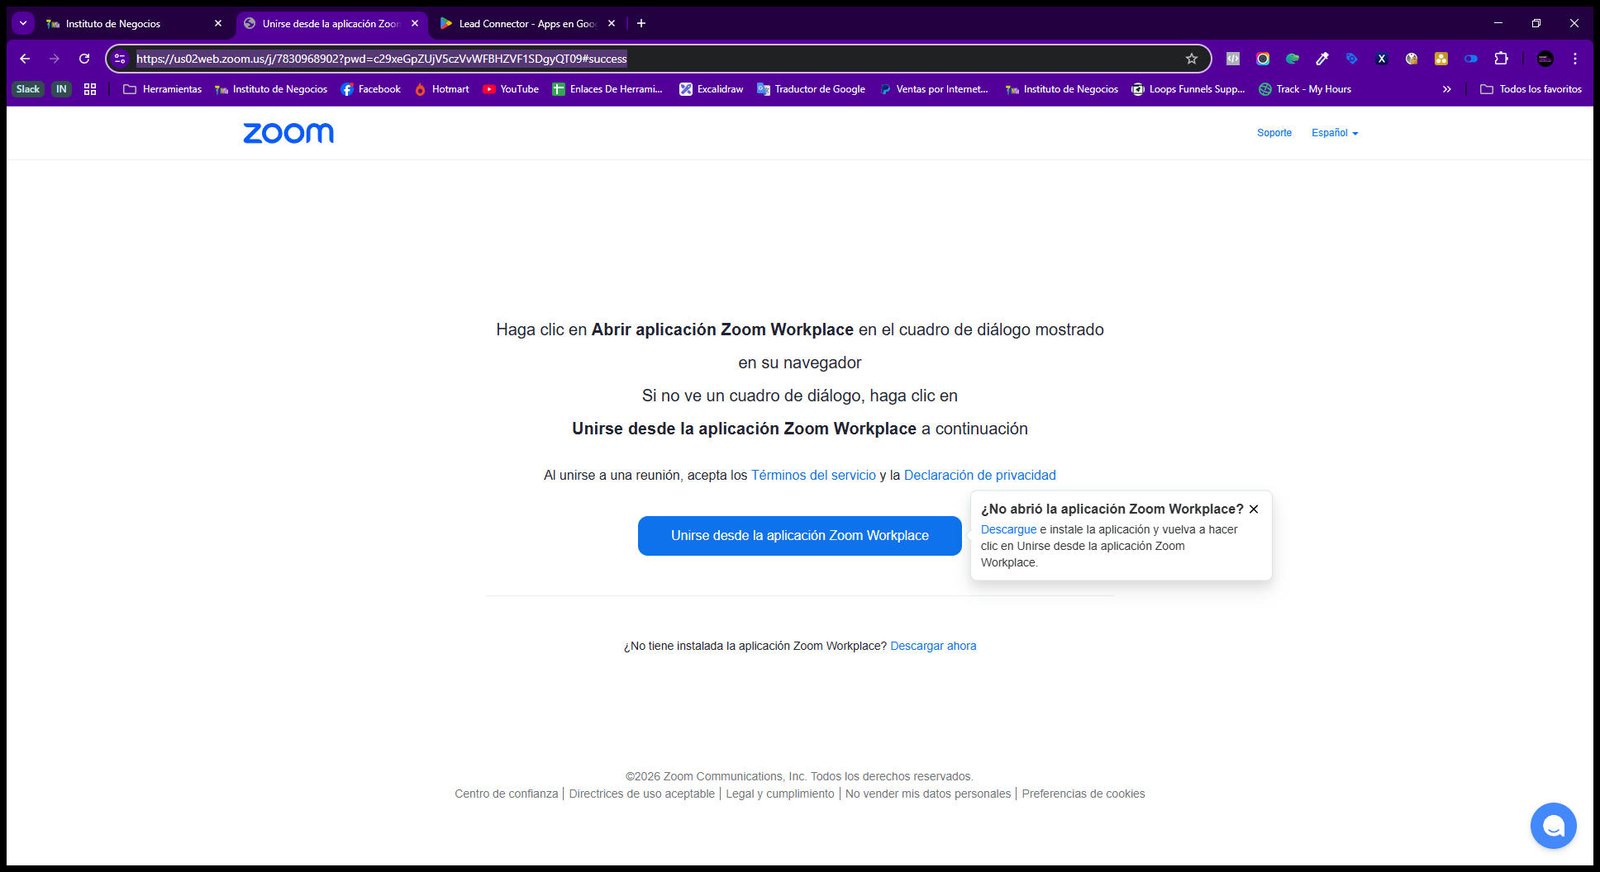Go back to the previous page
This screenshot has width=1600, height=872.
tap(25, 59)
